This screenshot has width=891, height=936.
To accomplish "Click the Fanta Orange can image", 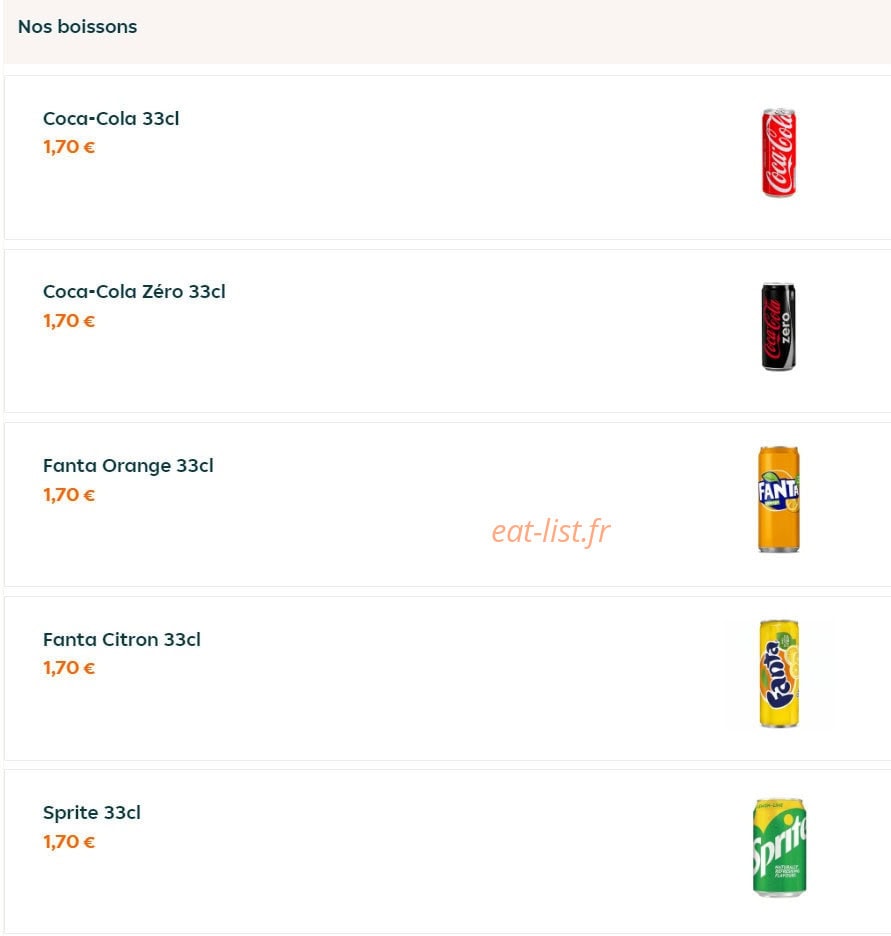I will 779,499.
